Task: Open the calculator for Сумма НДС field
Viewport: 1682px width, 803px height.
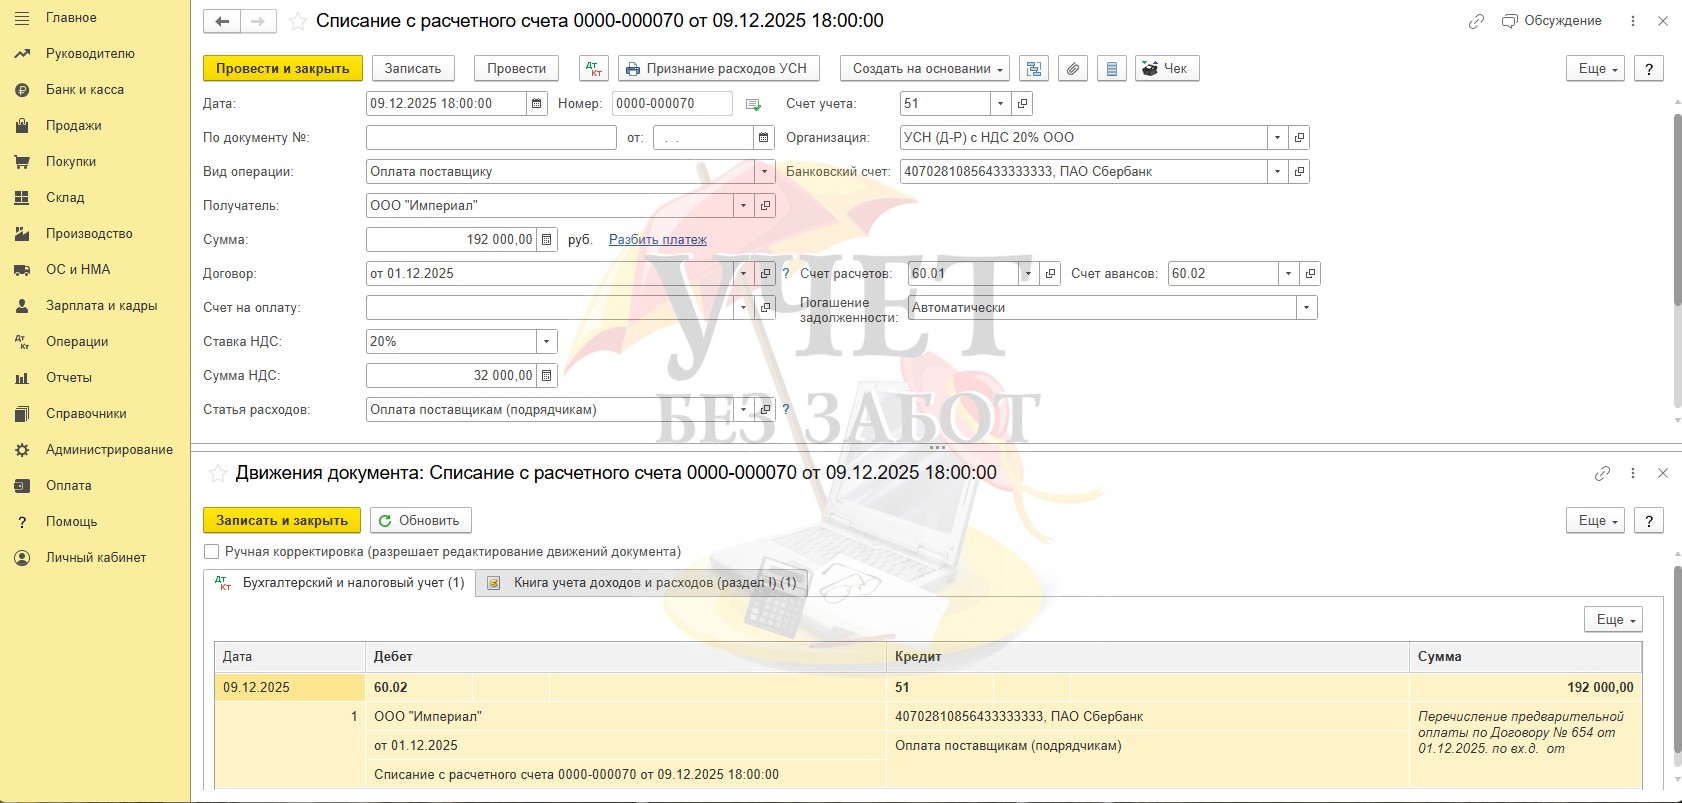Action: point(547,375)
